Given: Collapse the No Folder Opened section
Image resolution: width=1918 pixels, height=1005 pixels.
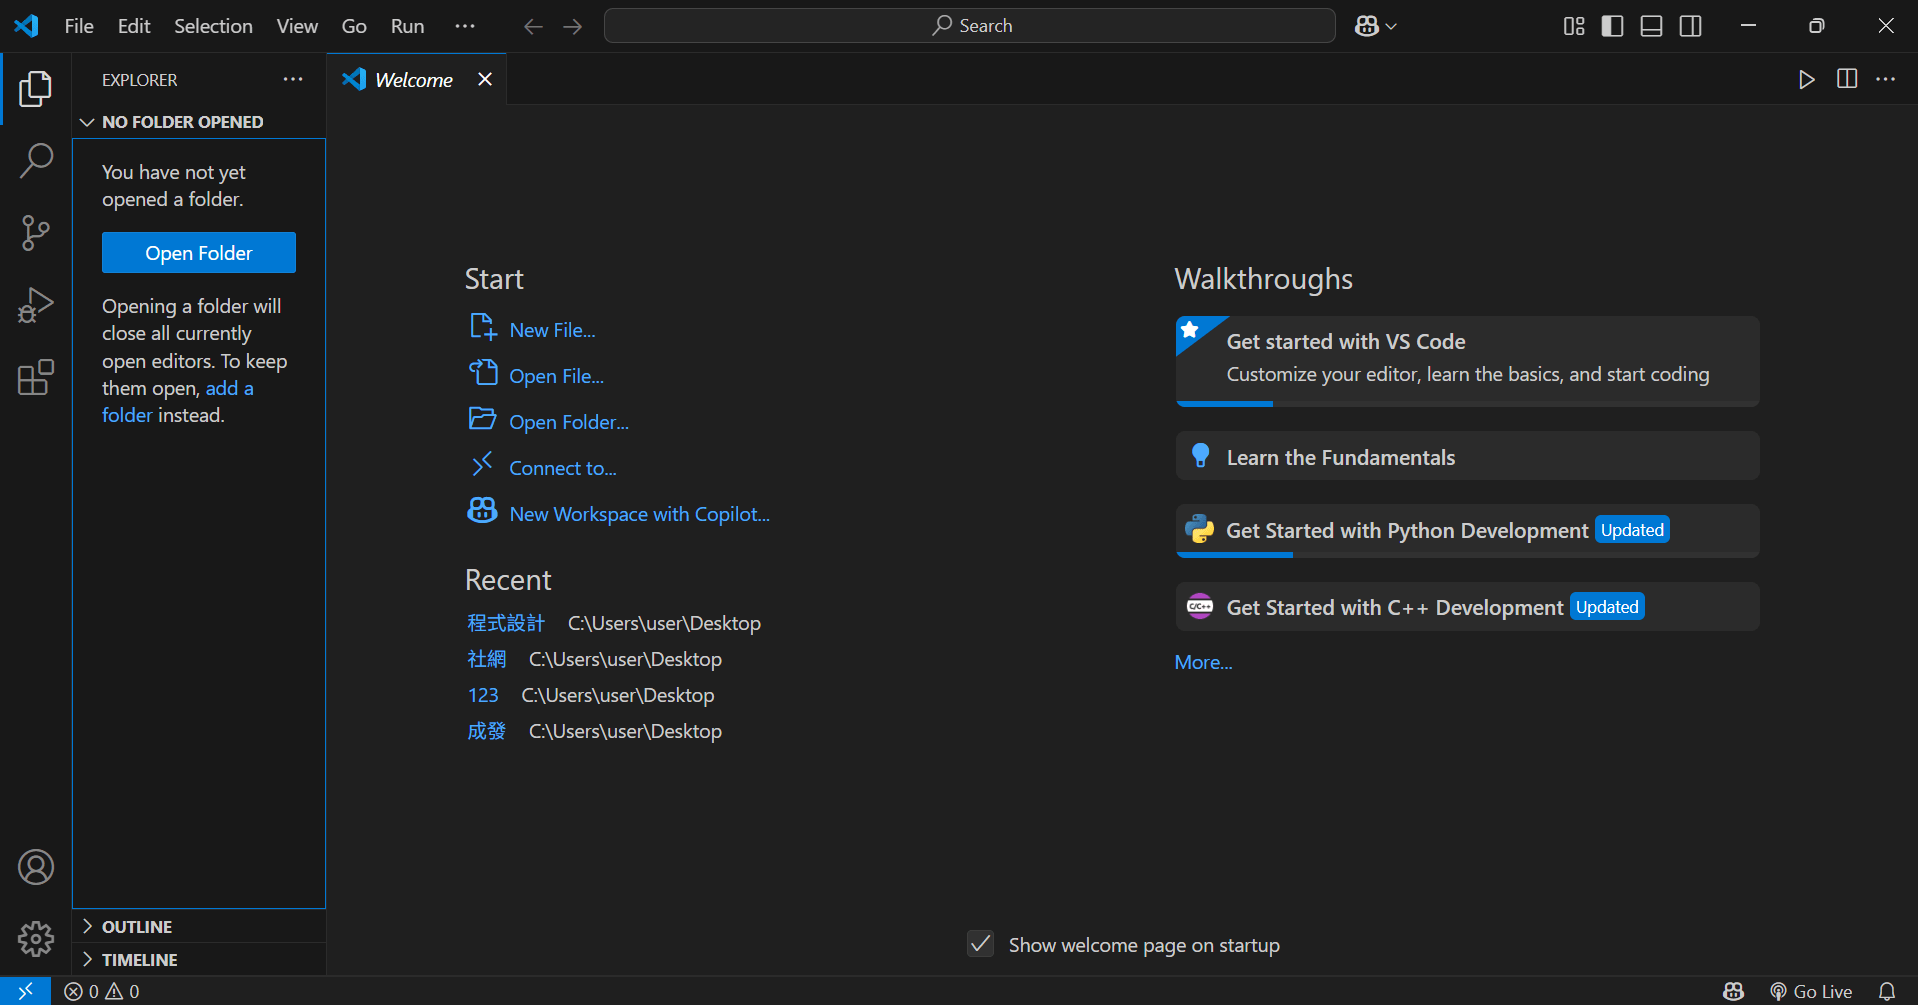Looking at the screenshot, I should click(199, 122).
